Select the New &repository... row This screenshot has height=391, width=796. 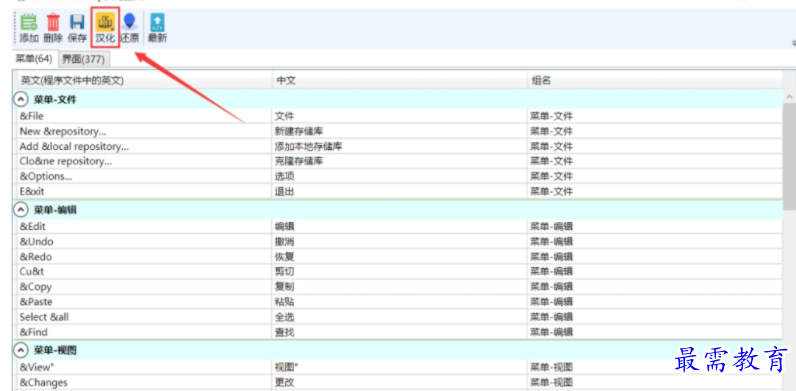click(399, 132)
